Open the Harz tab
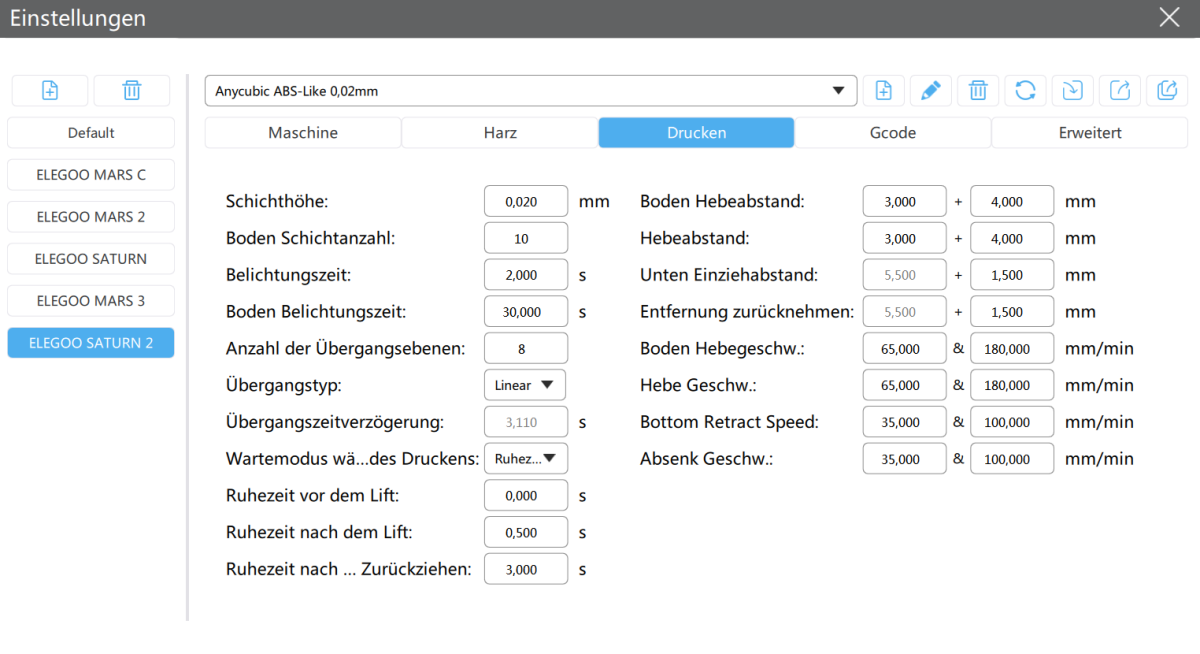Viewport: 1200px width, 654px height. tap(500, 132)
